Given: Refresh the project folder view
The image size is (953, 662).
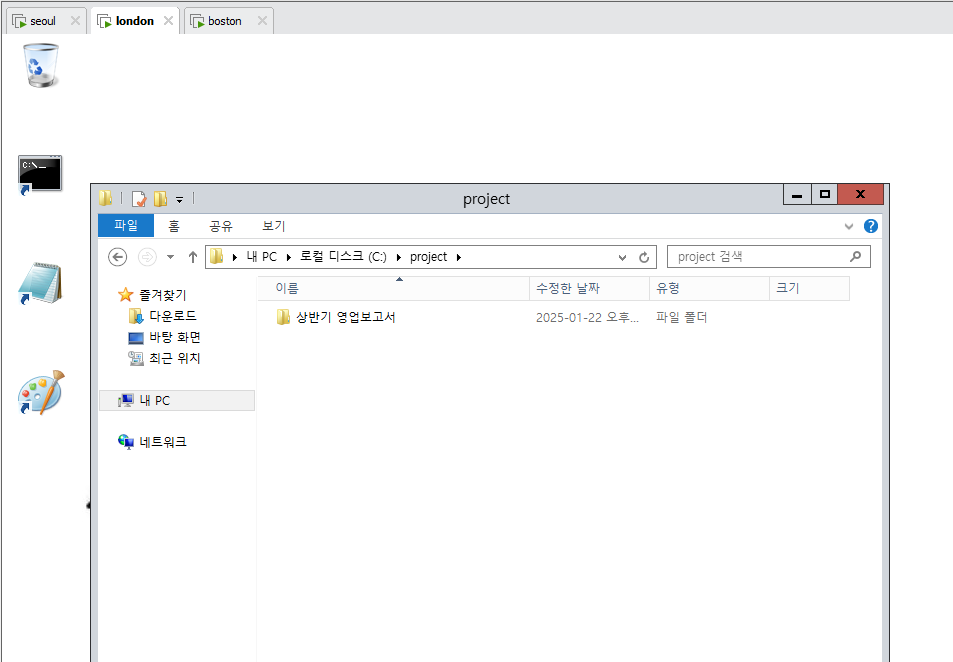Looking at the screenshot, I should click(x=644, y=257).
